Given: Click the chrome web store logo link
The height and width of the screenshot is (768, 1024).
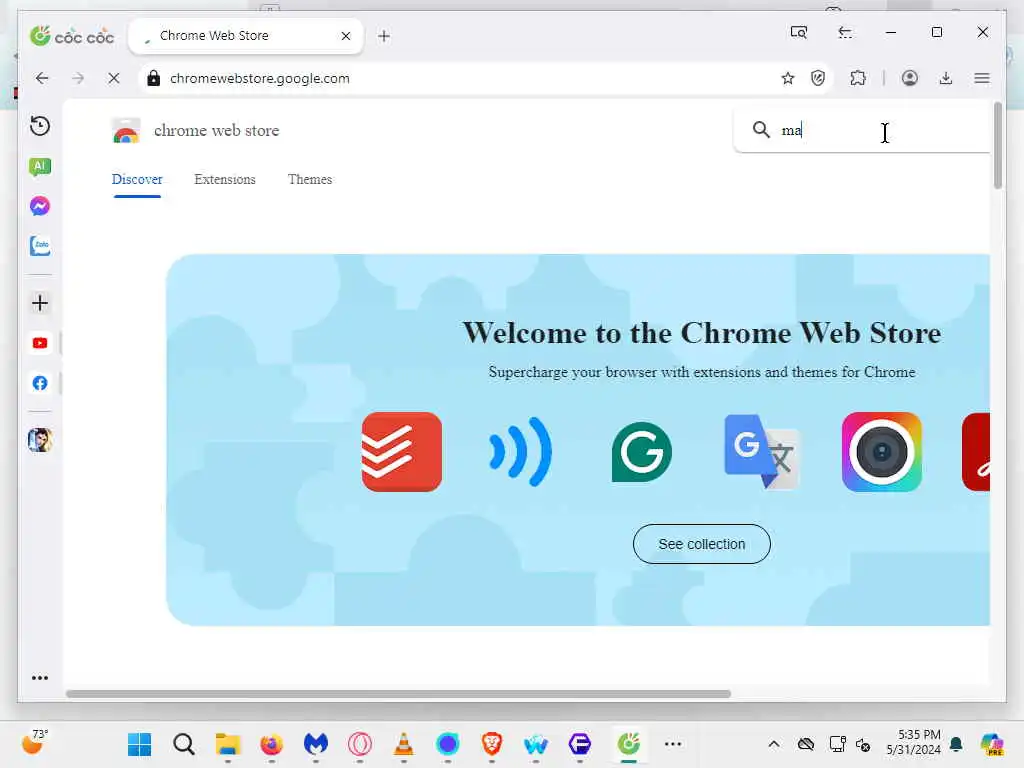Looking at the screenshot, I should point(196,131).
